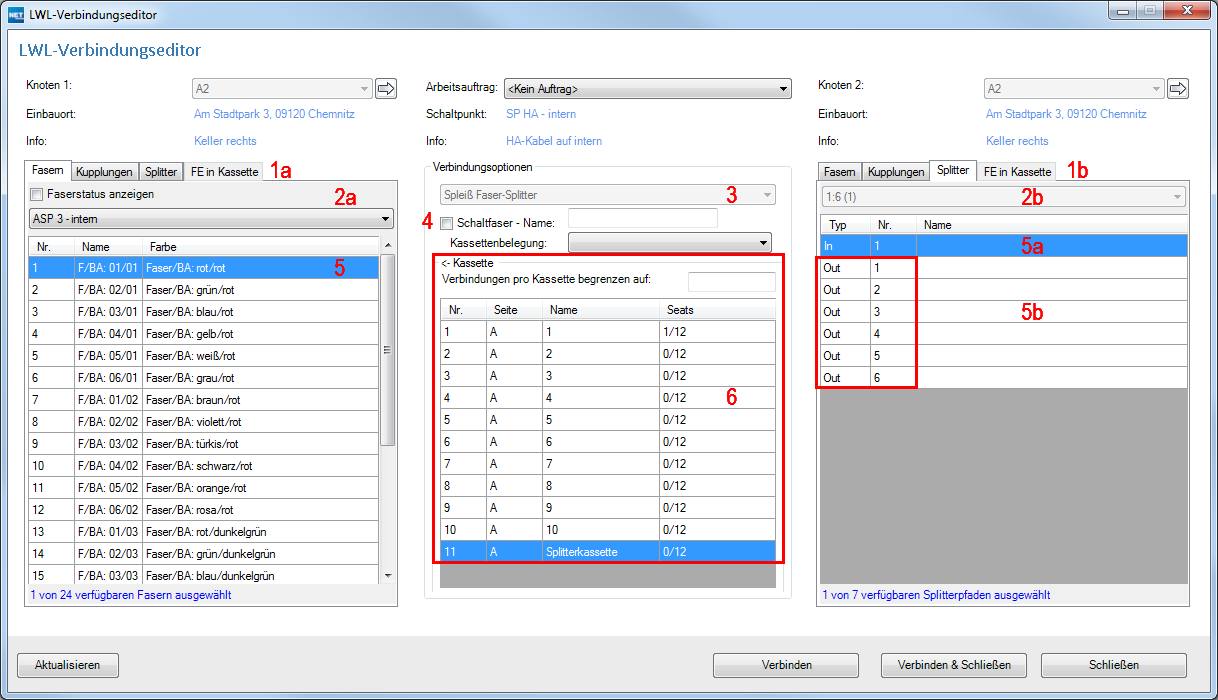The width and height of the screenshot is (1218, 700).
Task: Open the Knoten 1 A2 dropdown
Action: 281,88
